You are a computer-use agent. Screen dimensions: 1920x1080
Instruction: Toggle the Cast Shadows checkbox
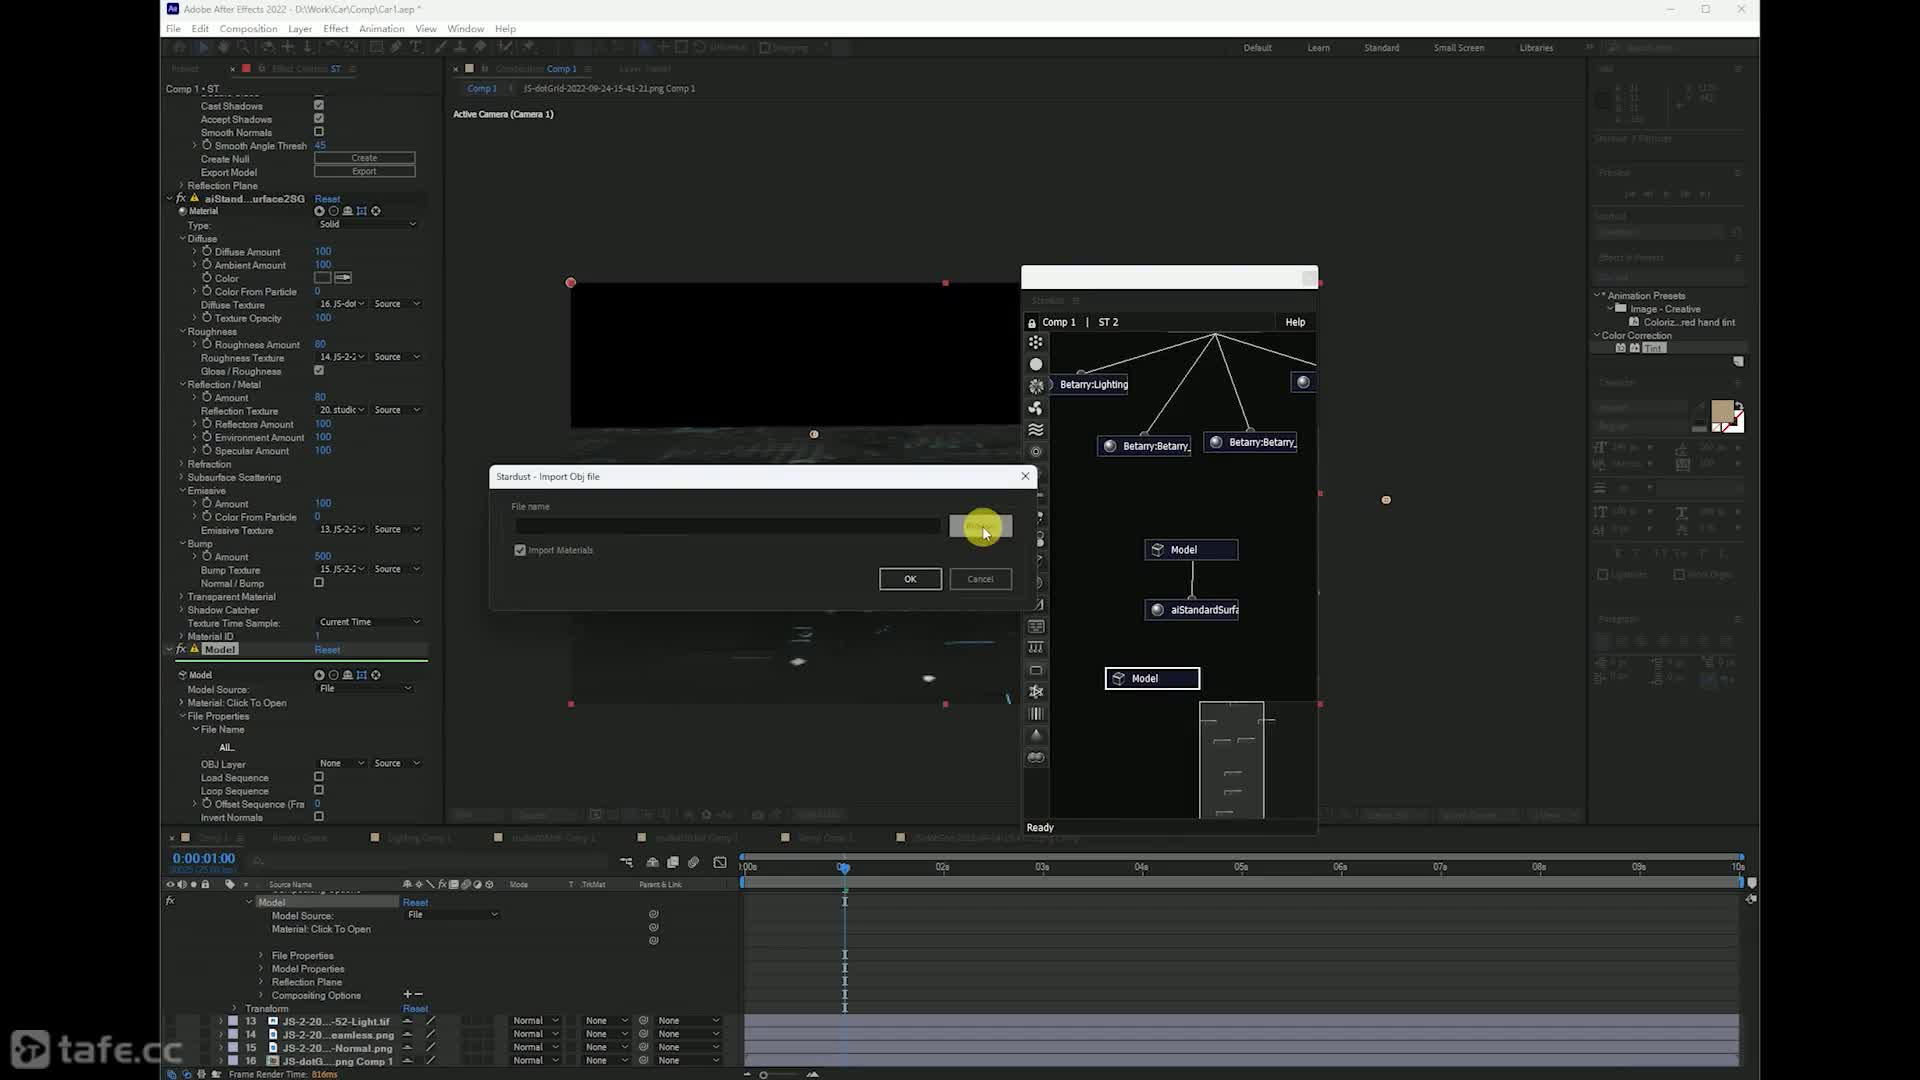point(319,105)
